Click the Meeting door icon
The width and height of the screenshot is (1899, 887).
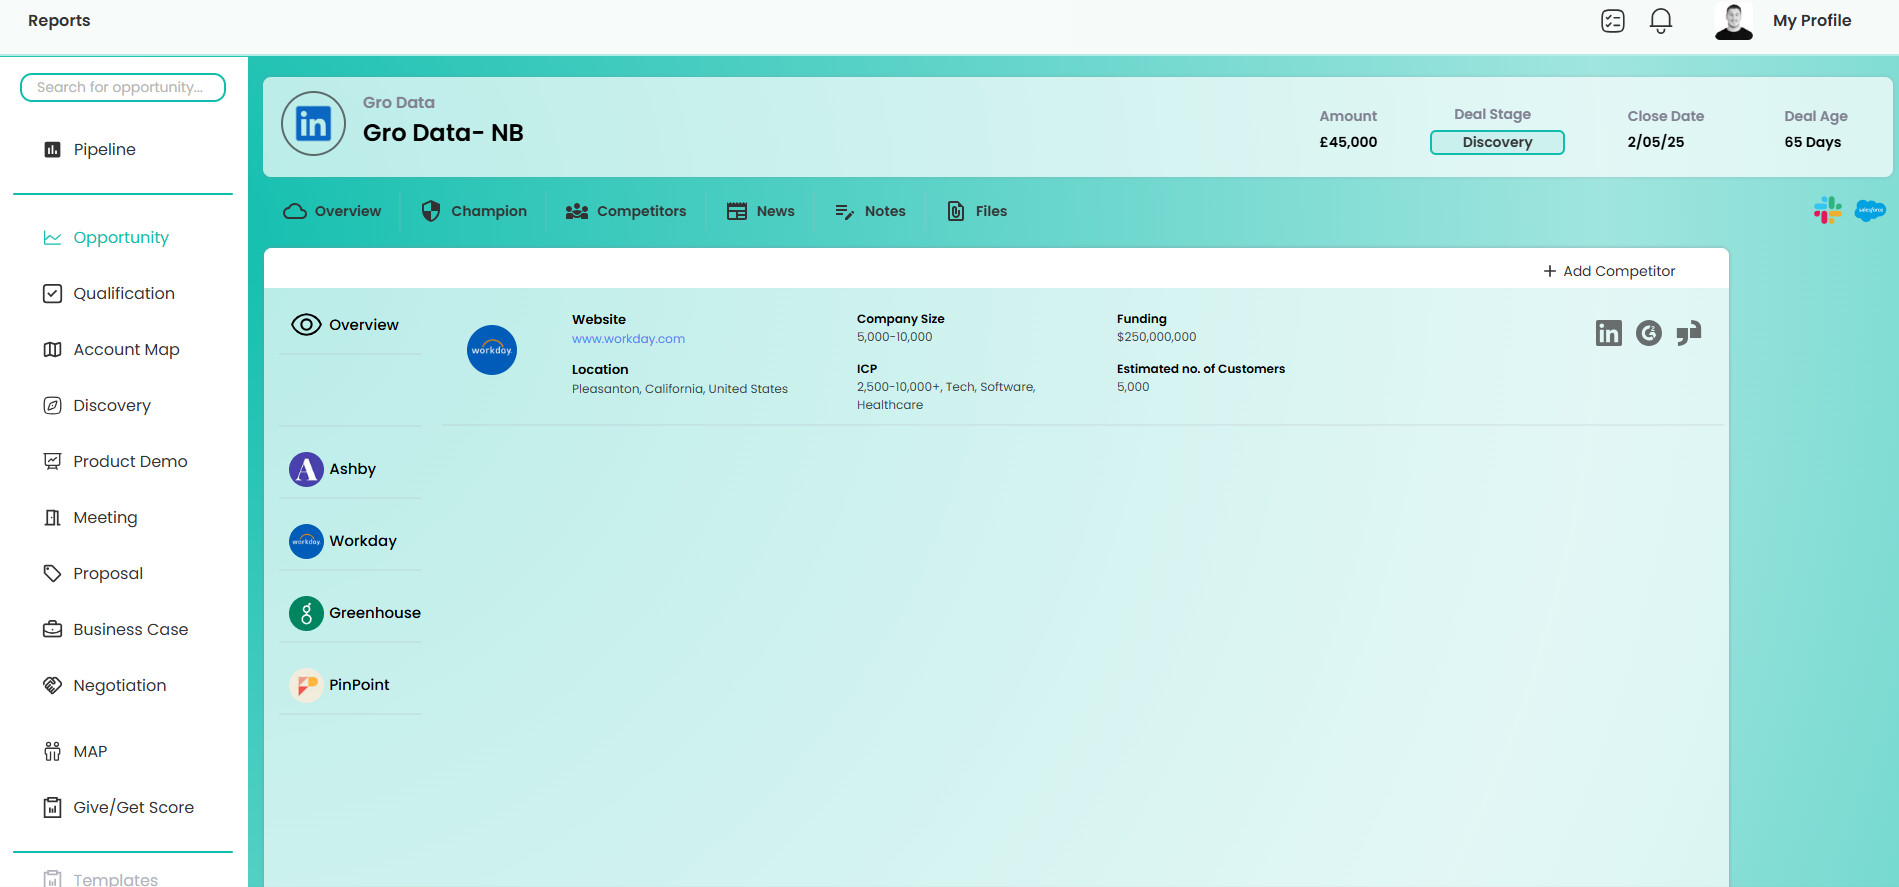click(53, 517)
